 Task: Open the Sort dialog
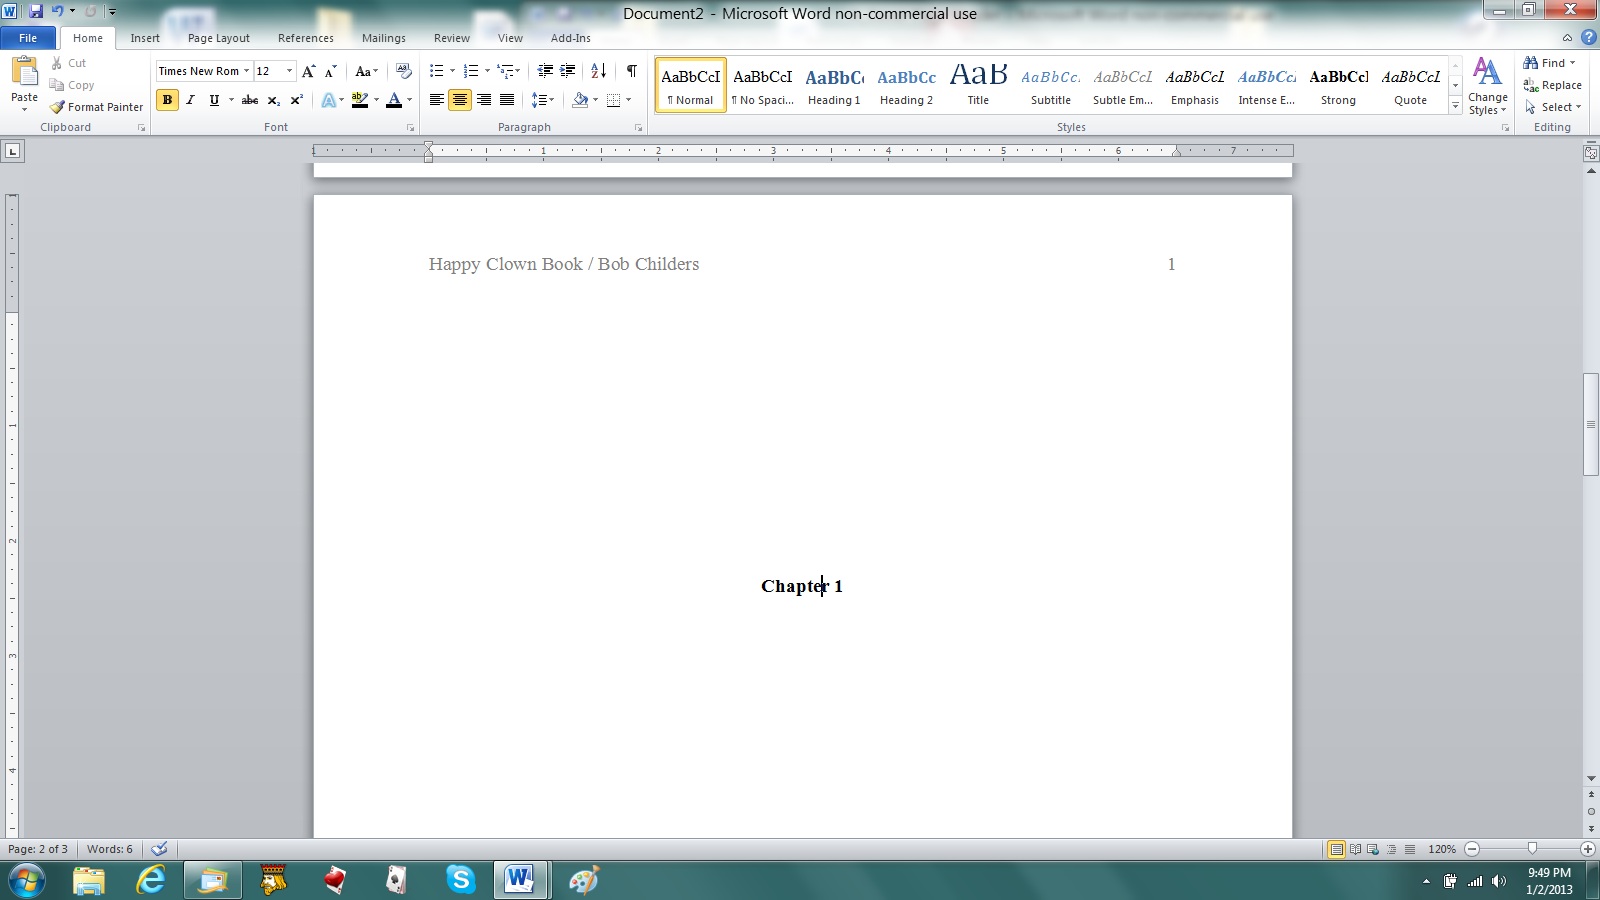point(597,71)
